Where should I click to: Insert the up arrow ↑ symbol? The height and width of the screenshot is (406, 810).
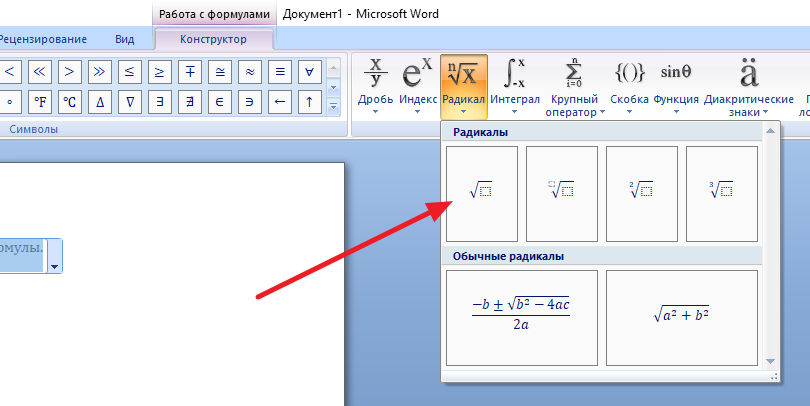click(310, 101)
